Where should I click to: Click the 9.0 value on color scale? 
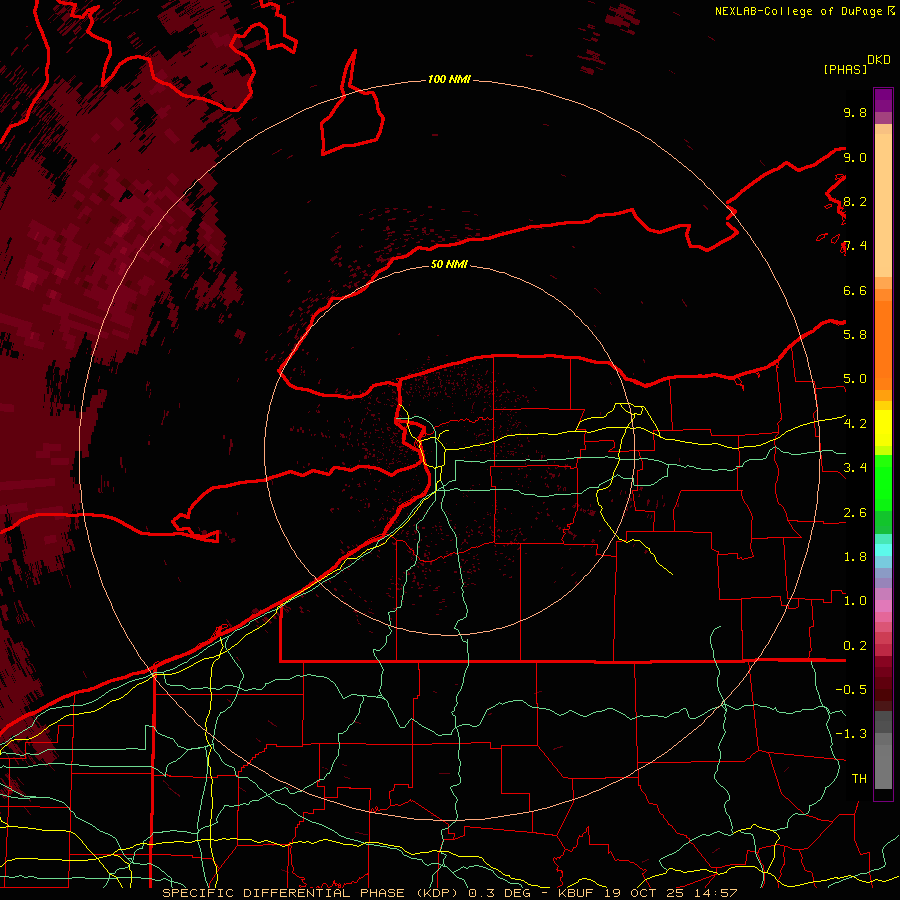(855, 157)
